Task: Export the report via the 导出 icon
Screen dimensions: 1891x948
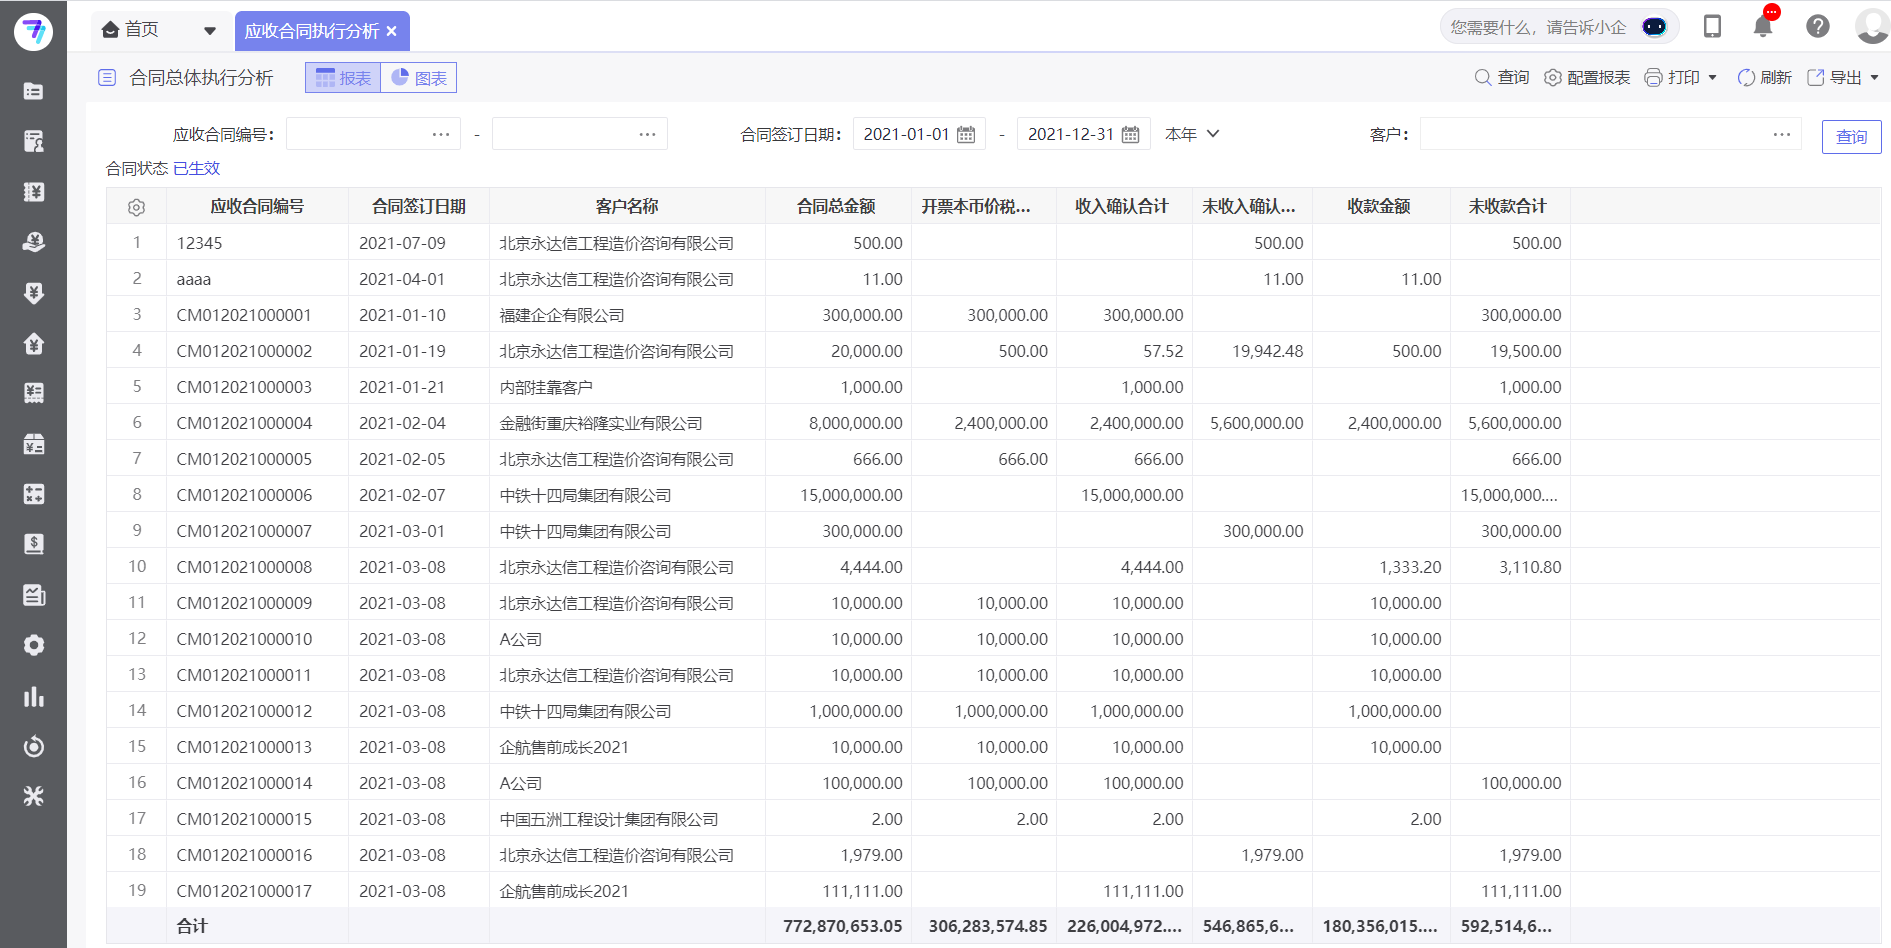Action: click(1815, 77)
